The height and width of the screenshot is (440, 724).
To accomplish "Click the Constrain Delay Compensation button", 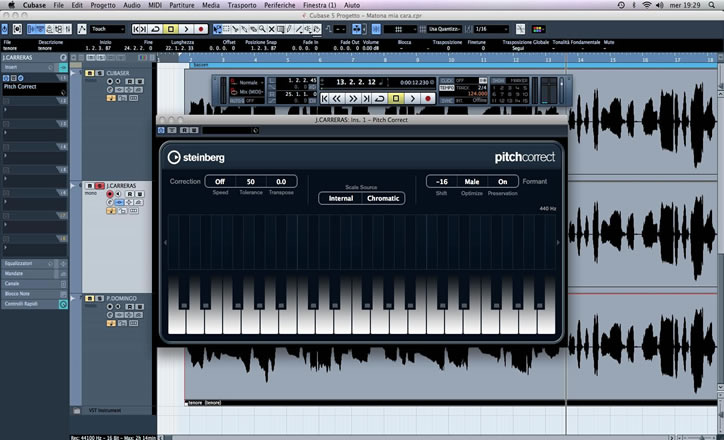I will pyautogui.click(x=5, y=29).
